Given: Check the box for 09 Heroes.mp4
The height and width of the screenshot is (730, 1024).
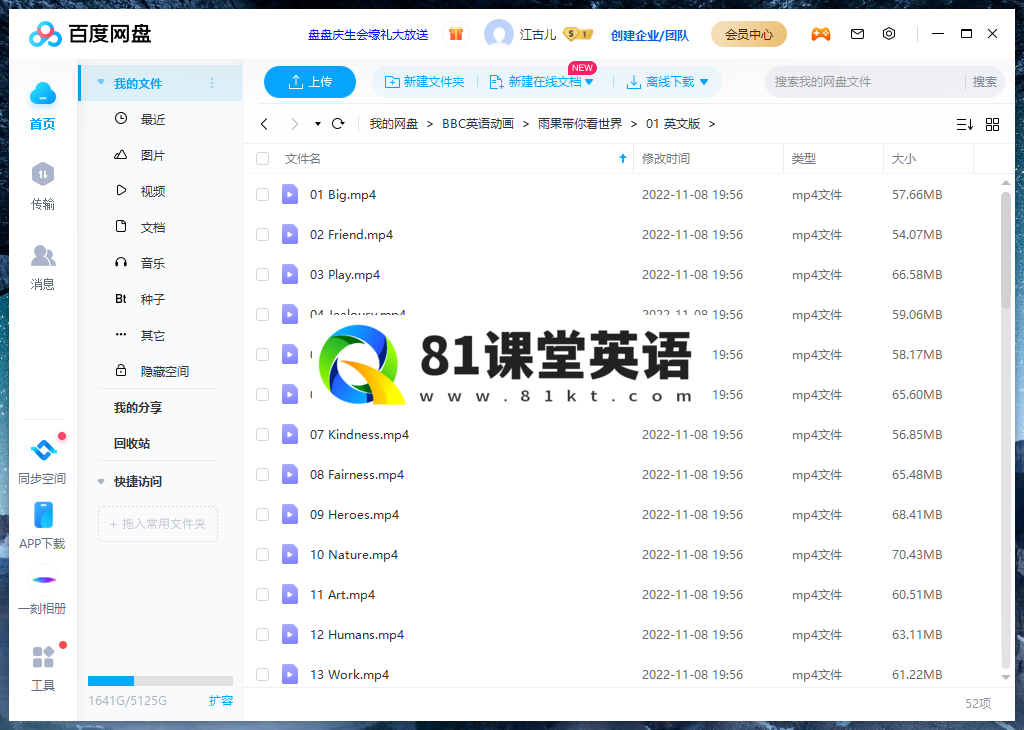Looking at the screenshot, I should tap(263, 515).
